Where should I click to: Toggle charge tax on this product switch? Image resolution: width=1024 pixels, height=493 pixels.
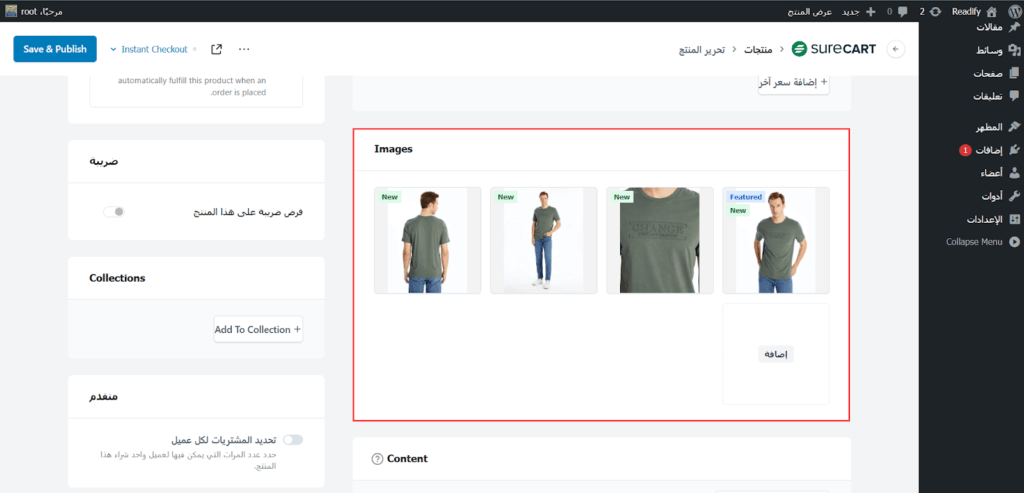pyautogui.click(x=114, y=212)
